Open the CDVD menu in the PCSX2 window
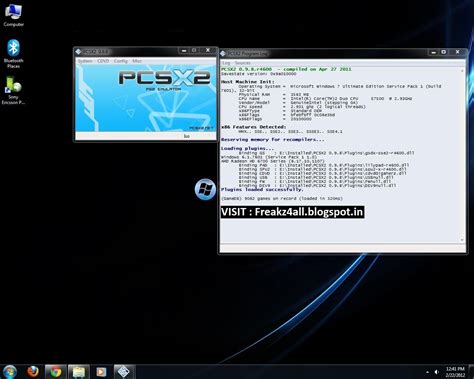 pos(103,61)
